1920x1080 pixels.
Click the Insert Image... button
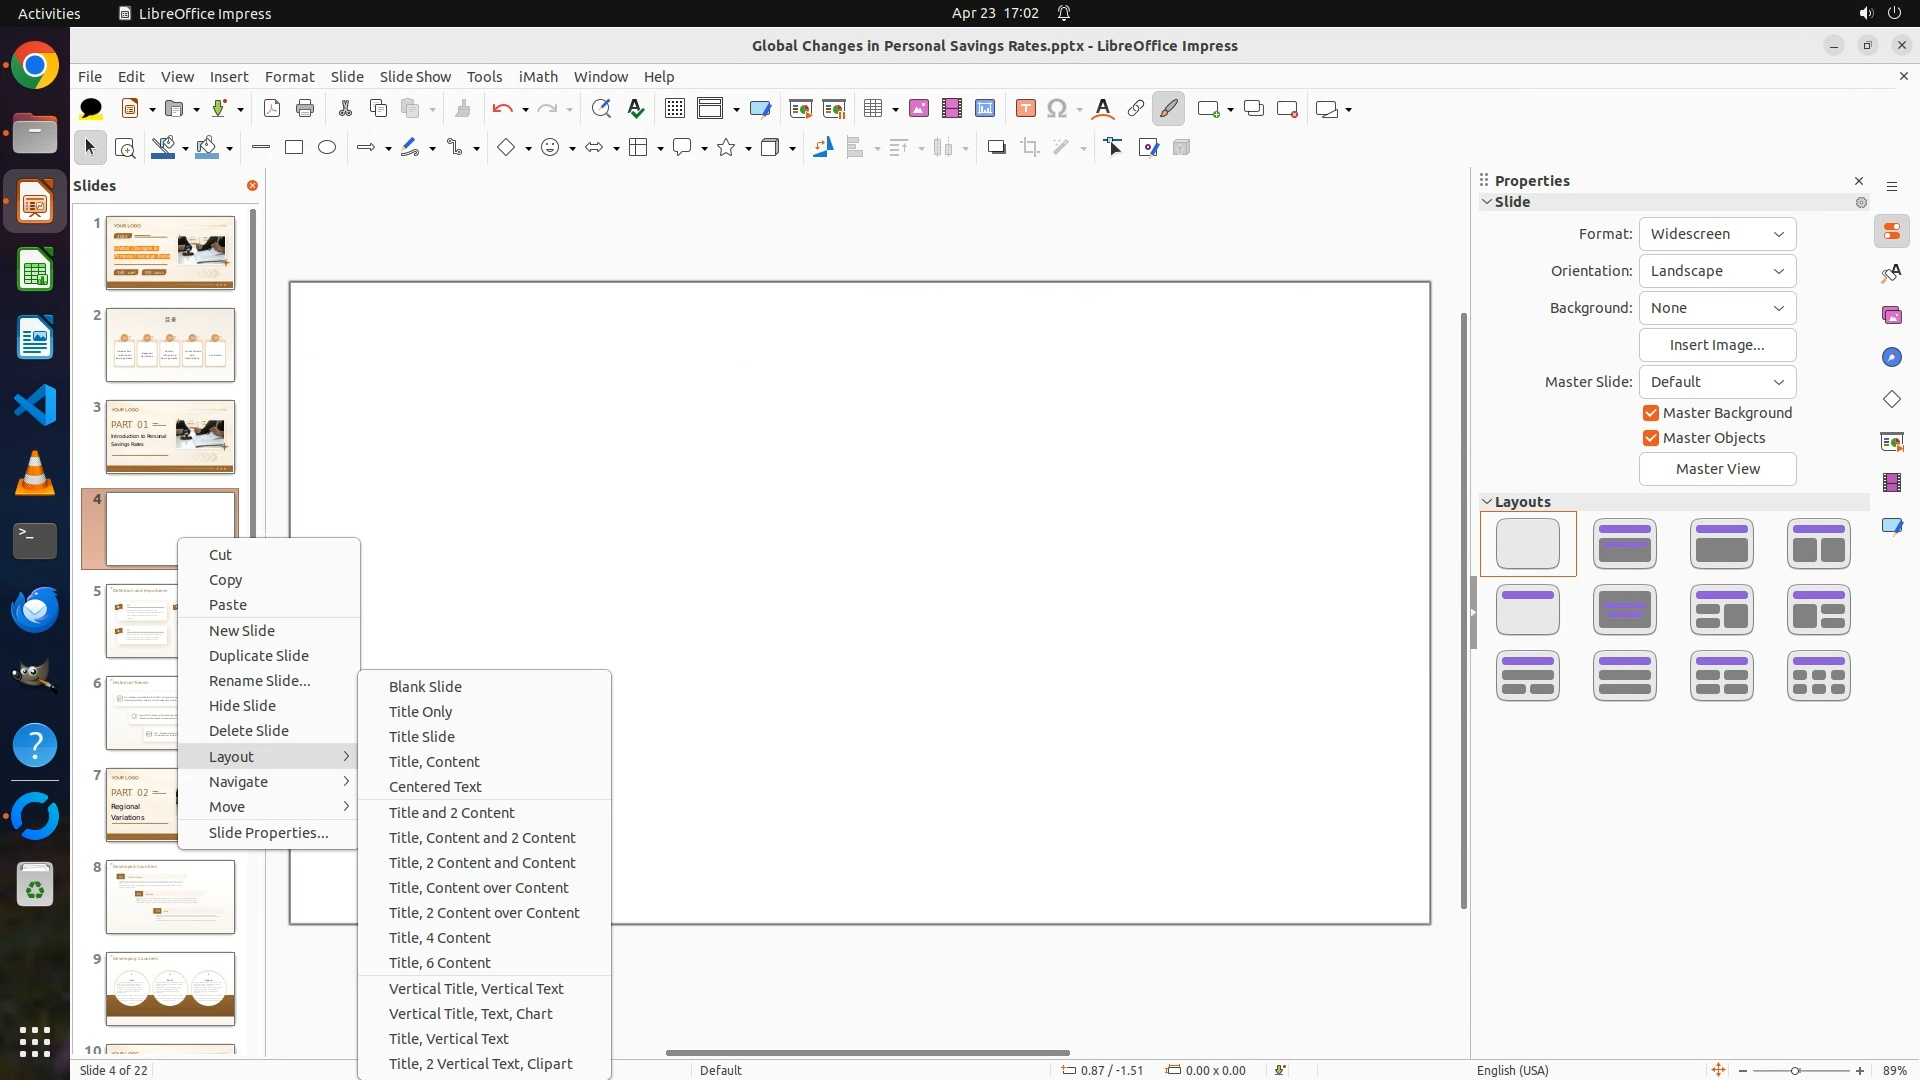[x=1717, y=345]
